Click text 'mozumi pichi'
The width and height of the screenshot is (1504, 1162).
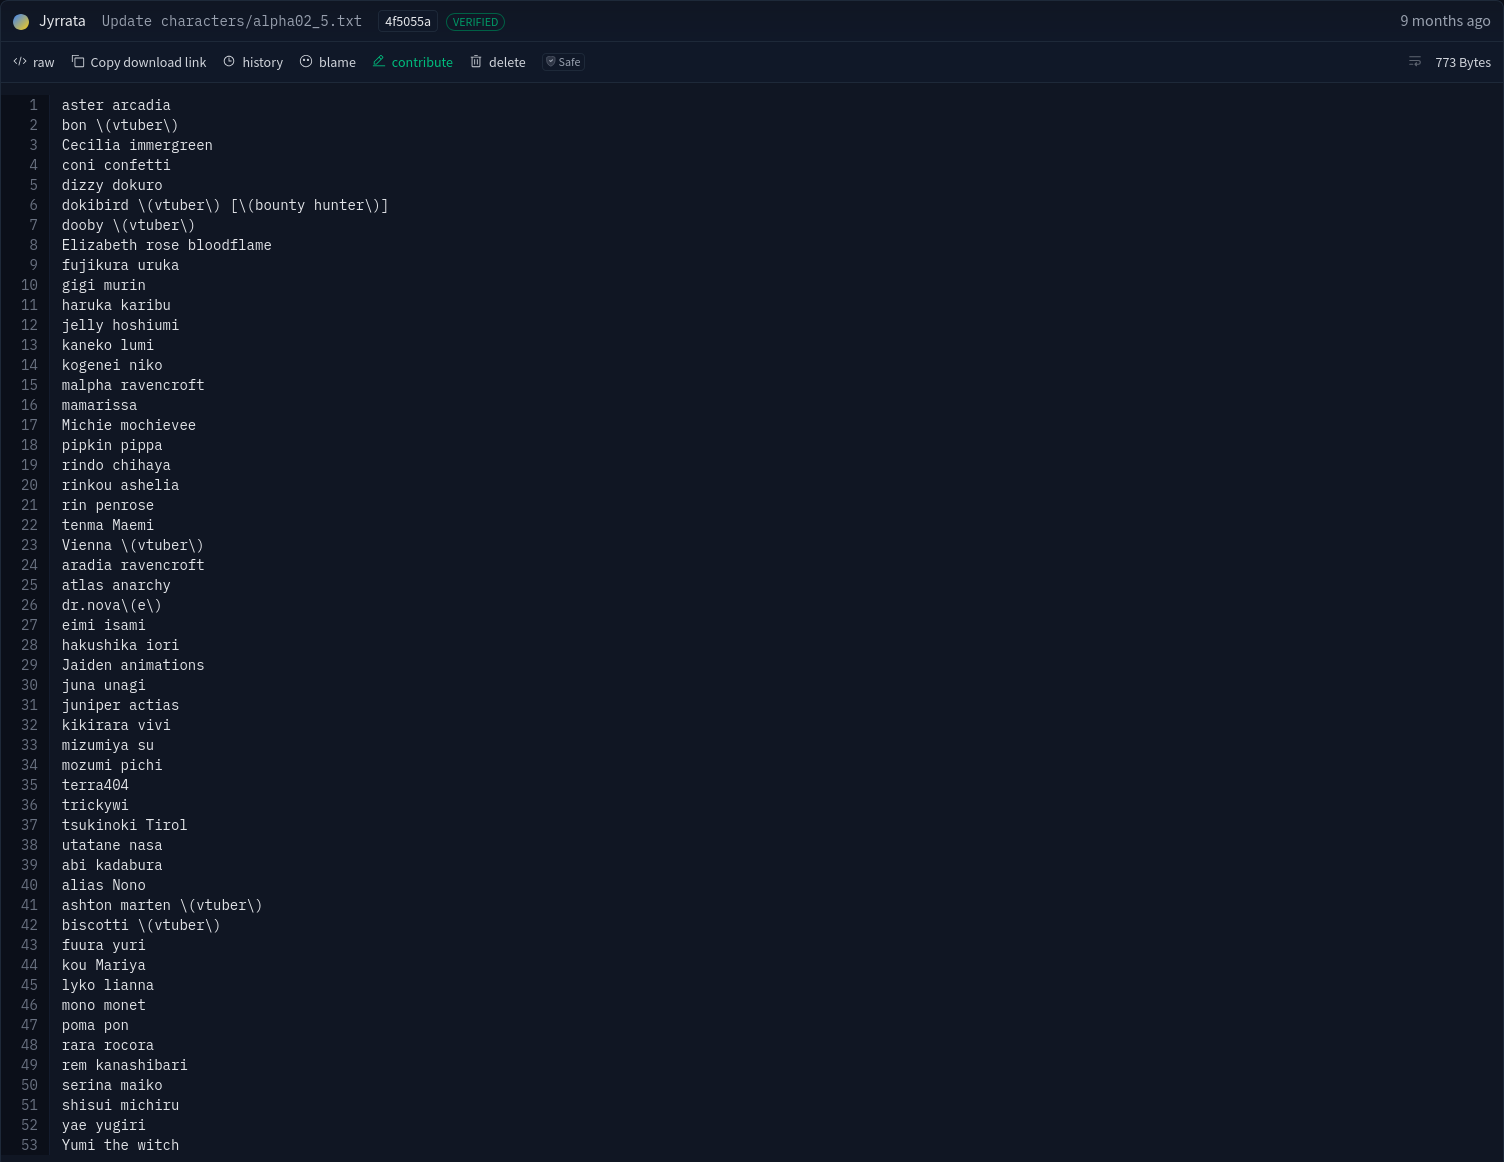click(112, 765)
